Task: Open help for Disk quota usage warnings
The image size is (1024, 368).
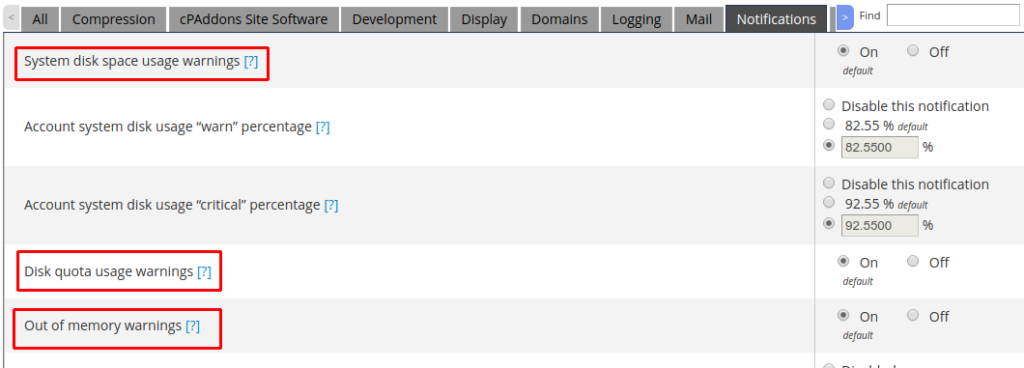Action: (204, 271)
